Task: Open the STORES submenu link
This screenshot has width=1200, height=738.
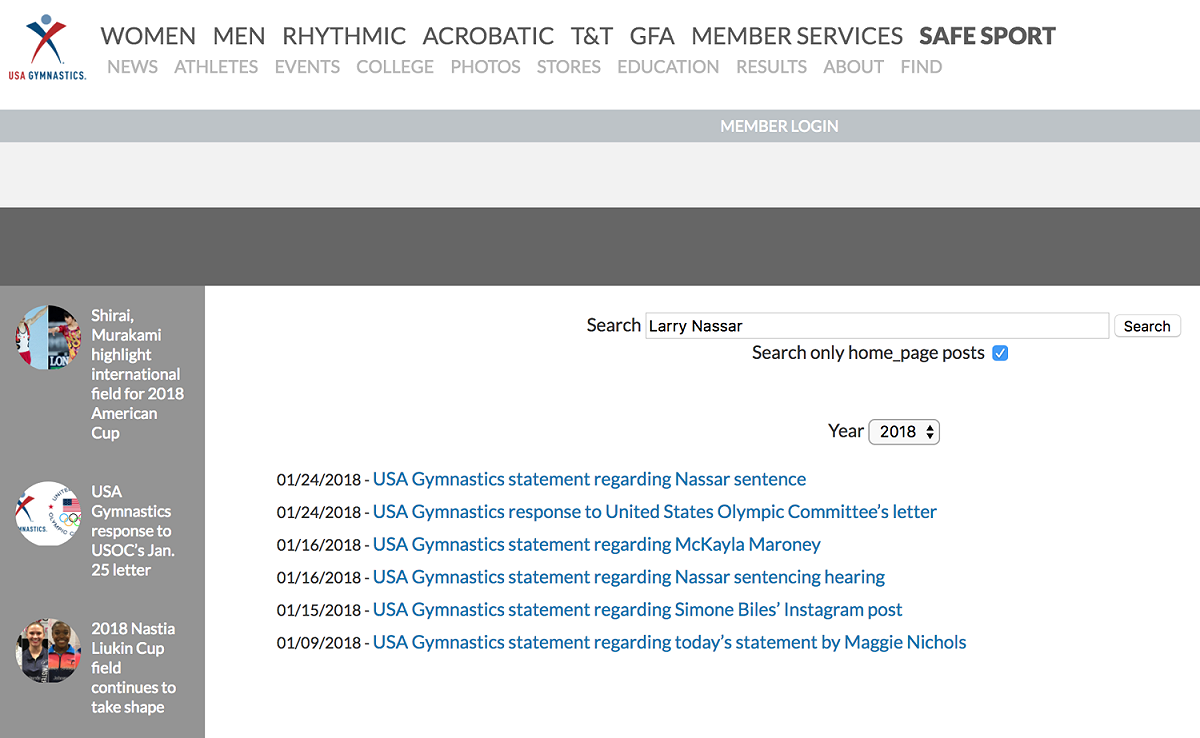Action: click(569, 67)
